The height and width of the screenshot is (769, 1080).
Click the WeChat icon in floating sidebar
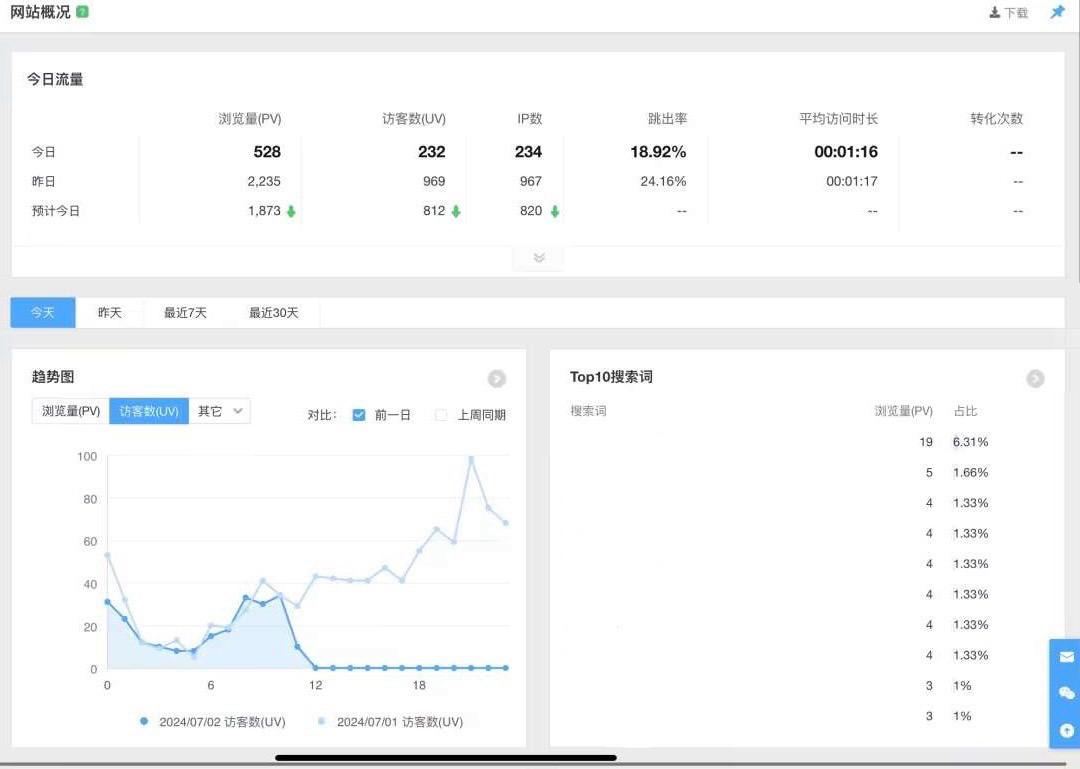coord(1066,693)
